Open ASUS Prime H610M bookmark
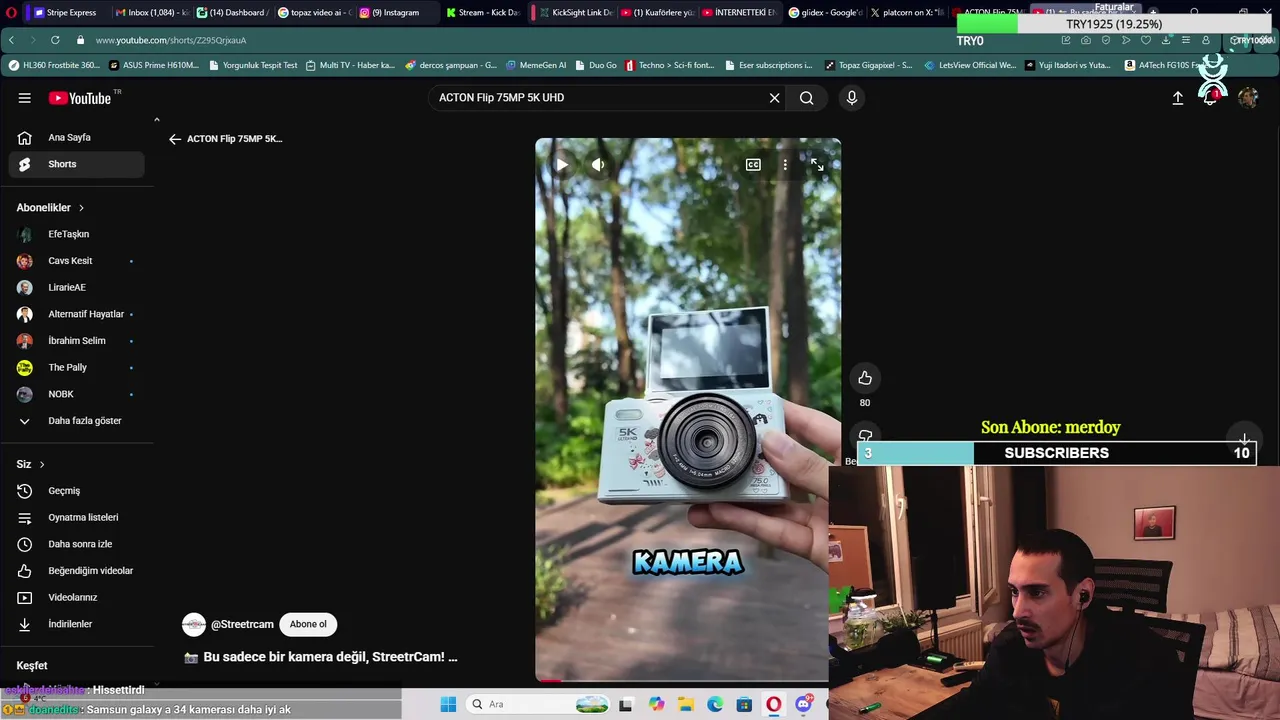Screen dimensions: 1280x720 pyautogui.click(x=154, y=65)
